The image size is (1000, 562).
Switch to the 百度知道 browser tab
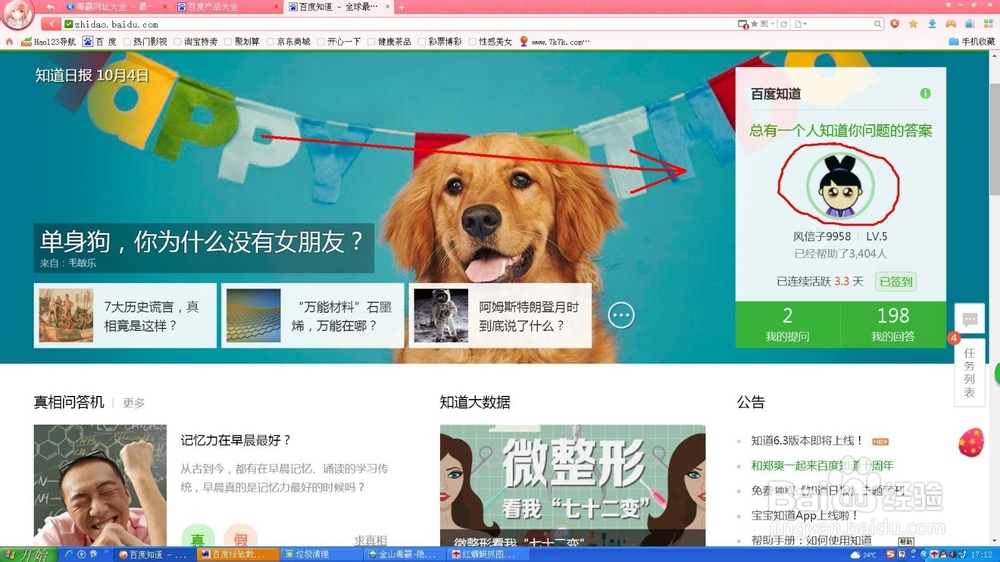(x=338, y=7)
